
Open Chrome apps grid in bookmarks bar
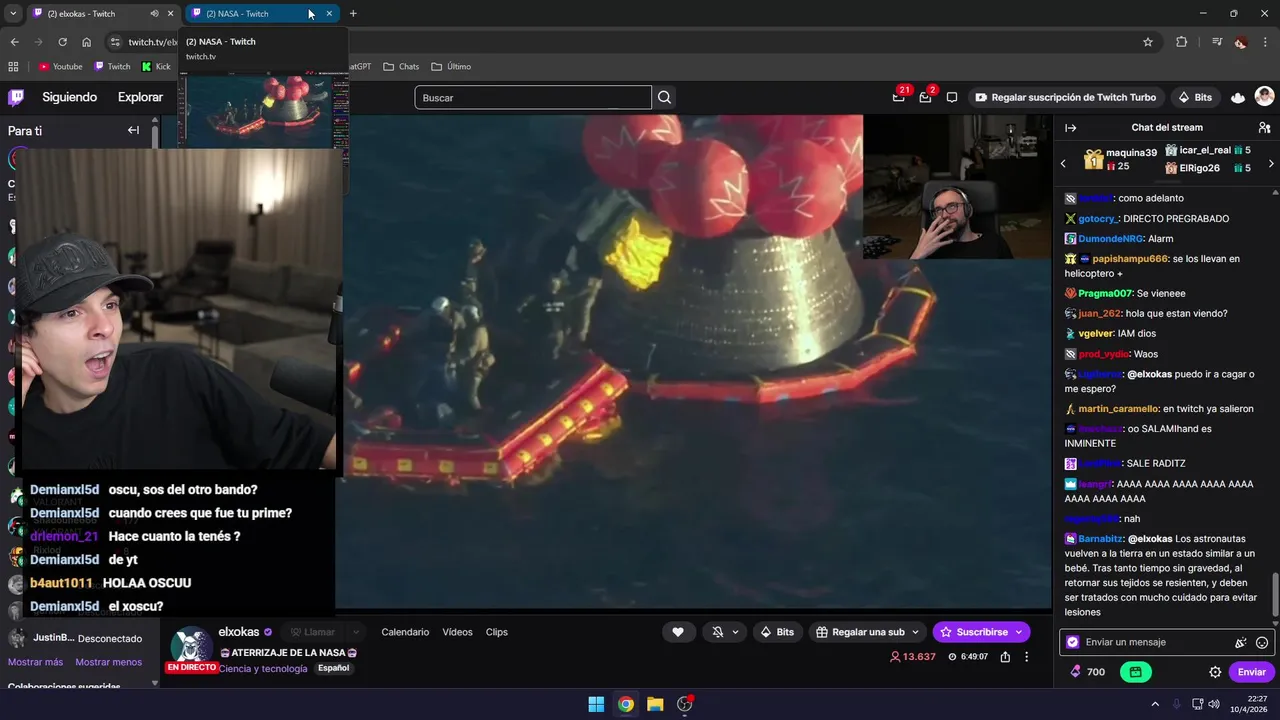pos(13,67)
